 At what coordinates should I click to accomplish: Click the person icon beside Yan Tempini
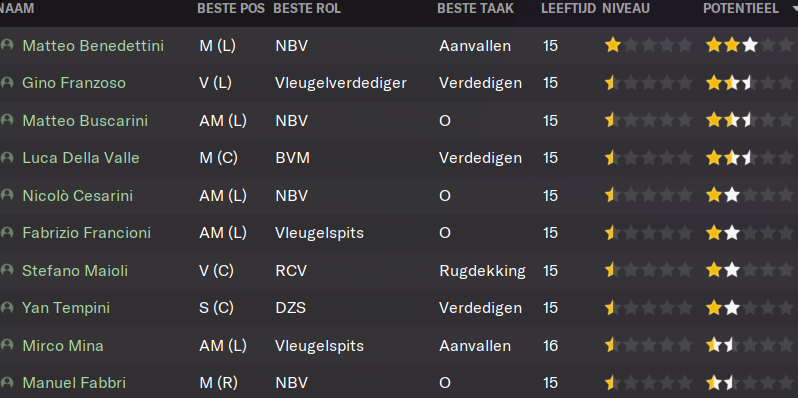click(x=7, y=308)
